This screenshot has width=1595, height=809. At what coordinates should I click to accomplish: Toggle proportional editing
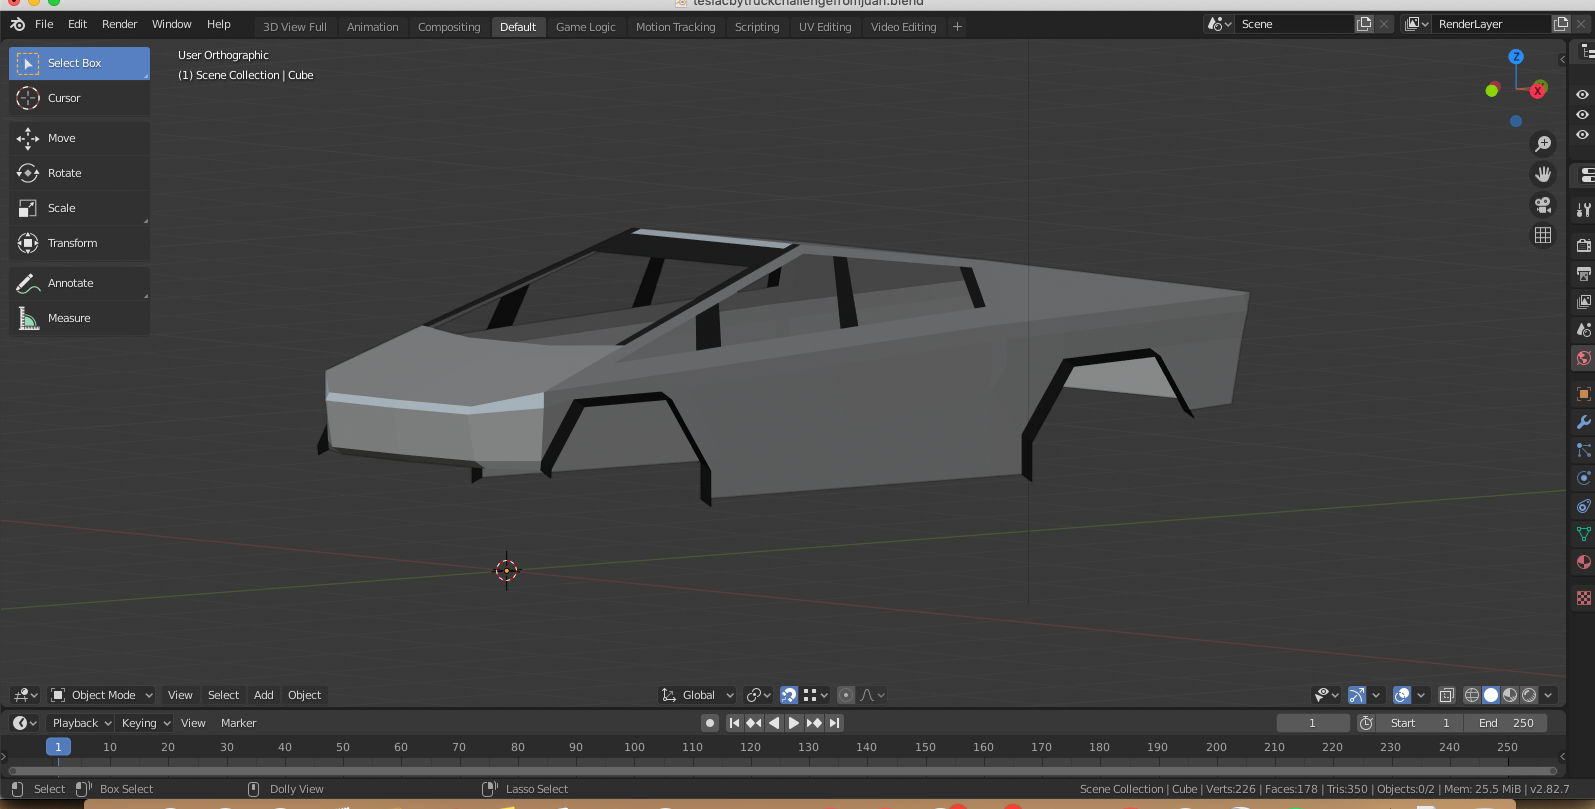click(846, 695)
